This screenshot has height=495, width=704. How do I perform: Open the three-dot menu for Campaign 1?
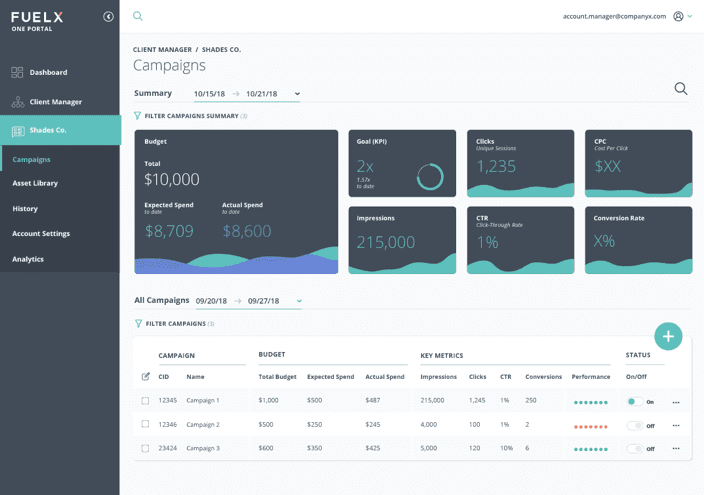click(676, 401)
